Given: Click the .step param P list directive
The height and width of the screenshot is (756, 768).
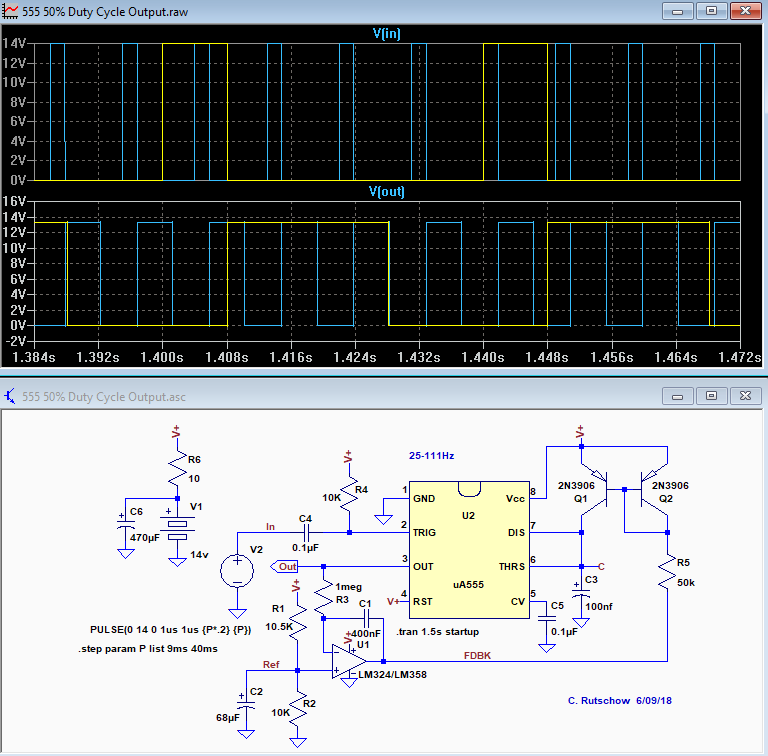Looking at the screenshot, I should pyautogui.click(x=148, y=649).
